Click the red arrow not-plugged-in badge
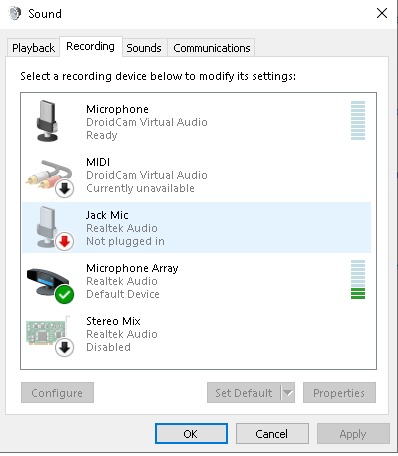398x456 pixels. (64, 241)
